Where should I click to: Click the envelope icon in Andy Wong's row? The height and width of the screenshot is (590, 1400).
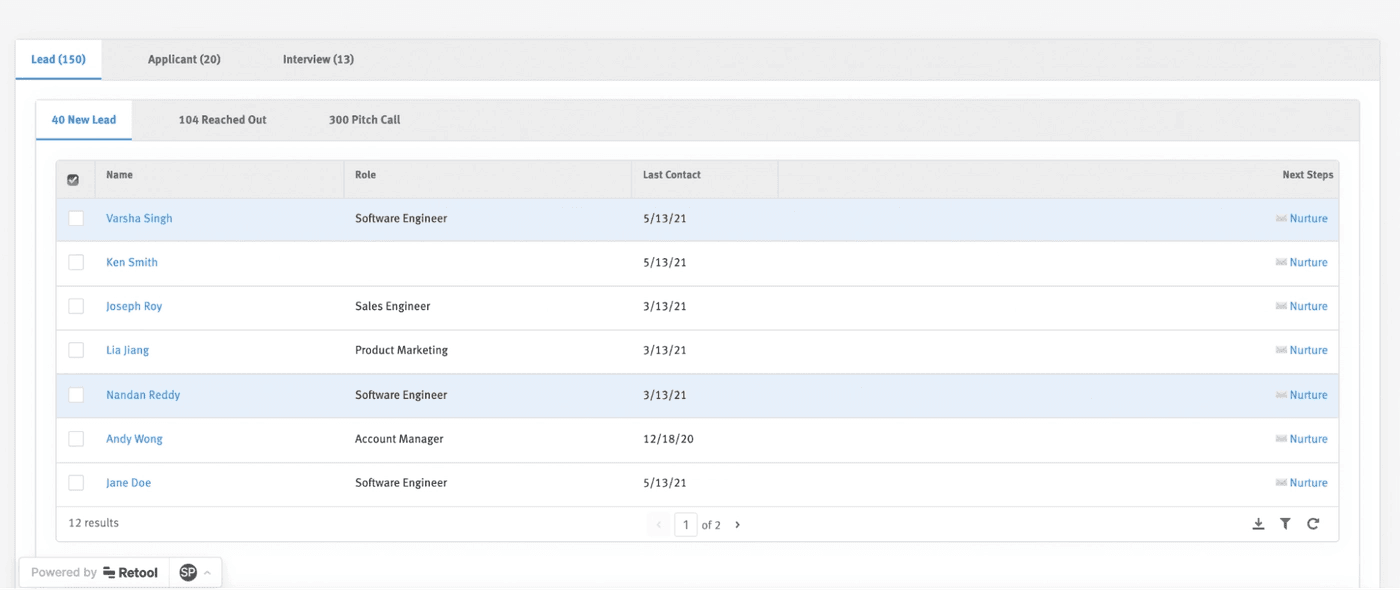point(1281,439)
